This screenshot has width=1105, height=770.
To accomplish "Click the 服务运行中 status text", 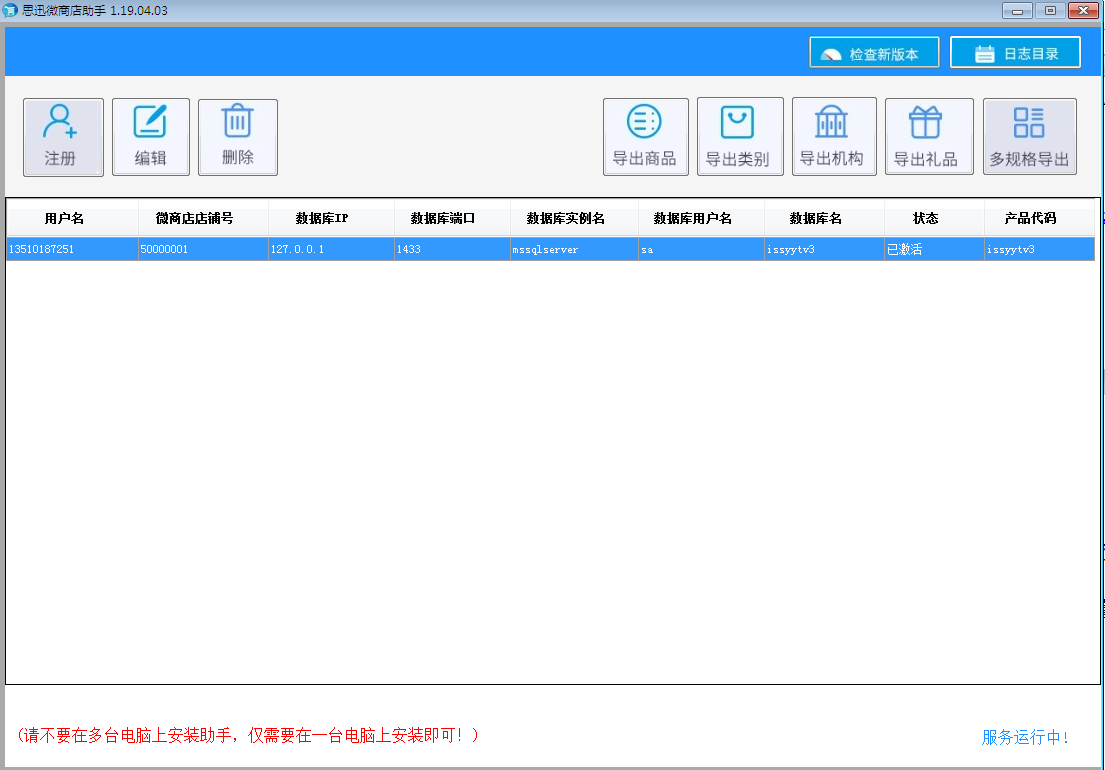I will (1025, 738).
